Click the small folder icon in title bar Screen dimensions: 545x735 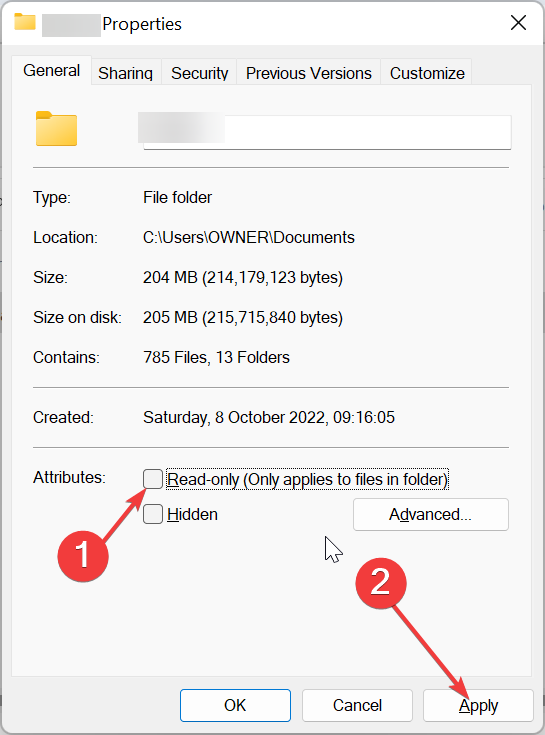25,22
